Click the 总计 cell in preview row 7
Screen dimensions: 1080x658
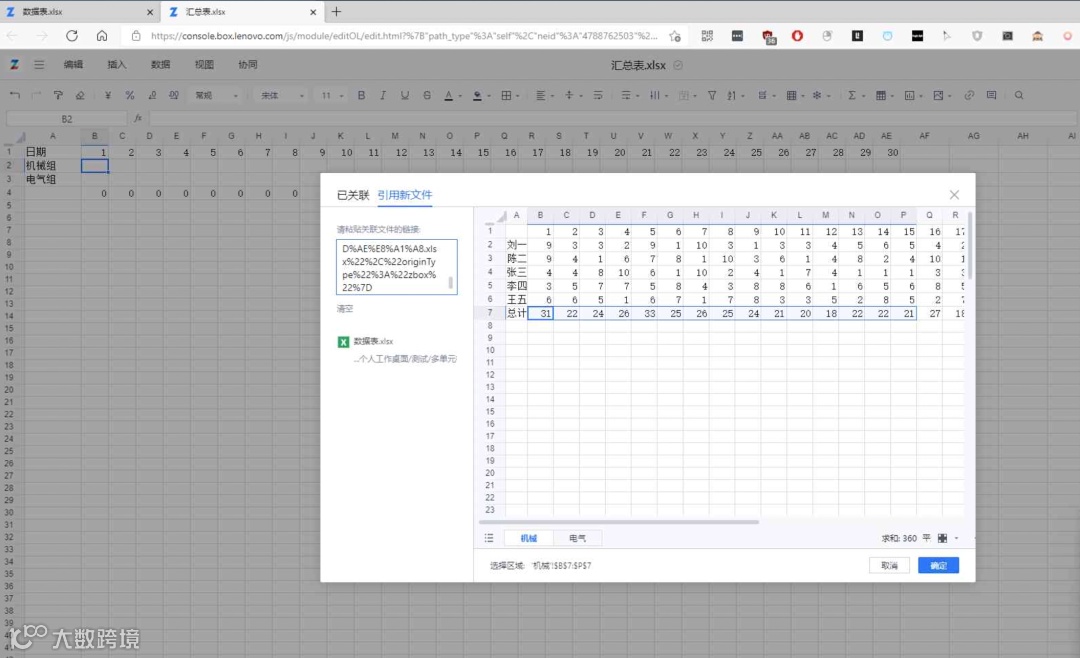coord(517,313)
